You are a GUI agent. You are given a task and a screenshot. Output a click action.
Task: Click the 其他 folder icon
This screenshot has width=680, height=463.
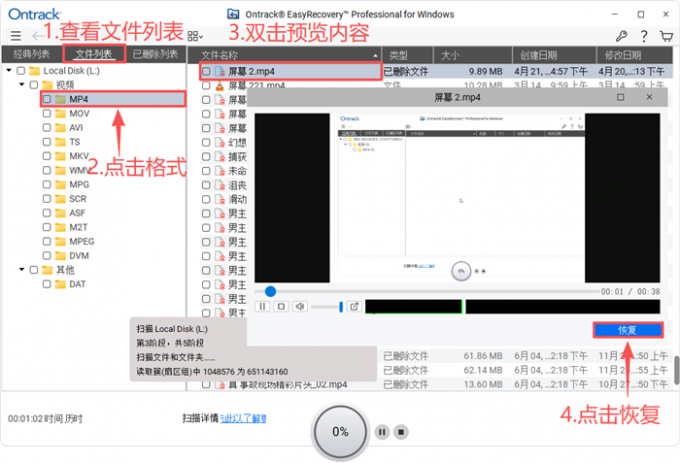[48, 270]
